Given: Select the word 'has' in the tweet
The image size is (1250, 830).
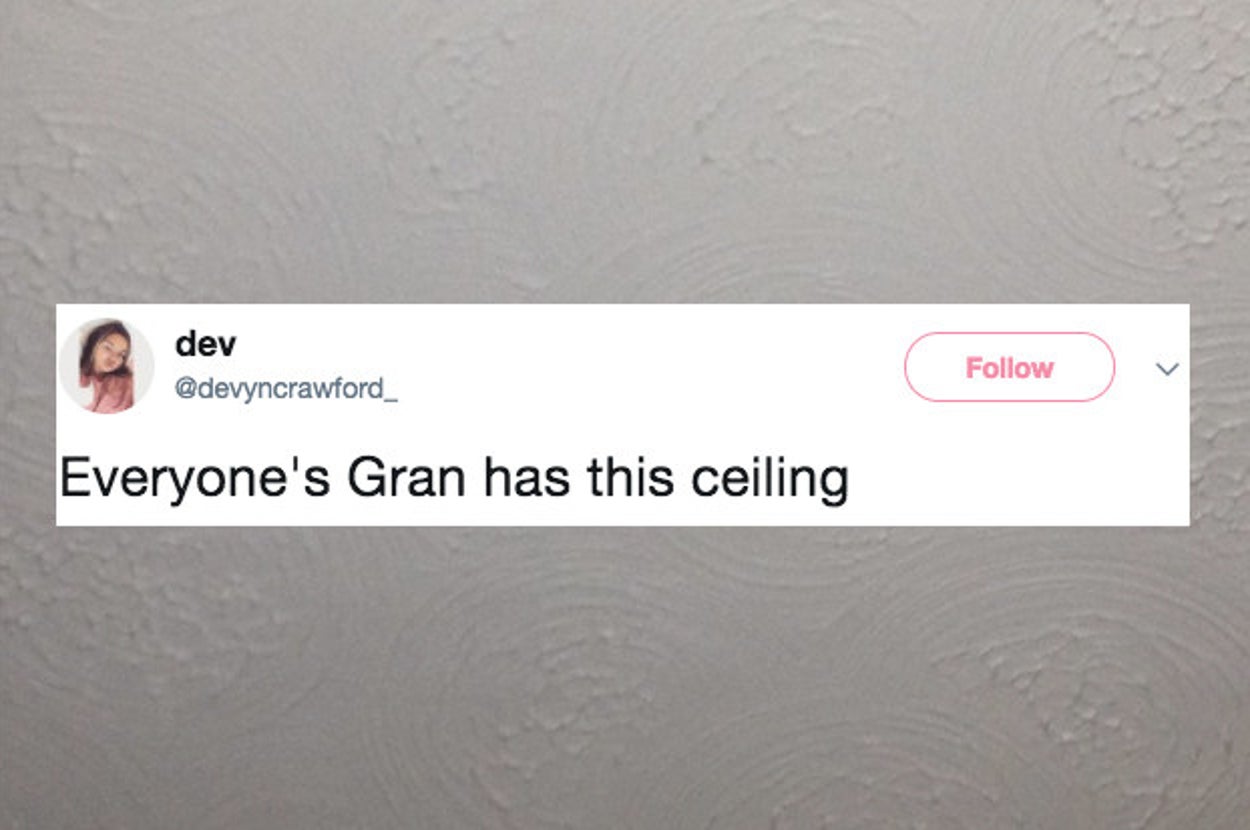Looking at the screenshot, I should [527, 477].
